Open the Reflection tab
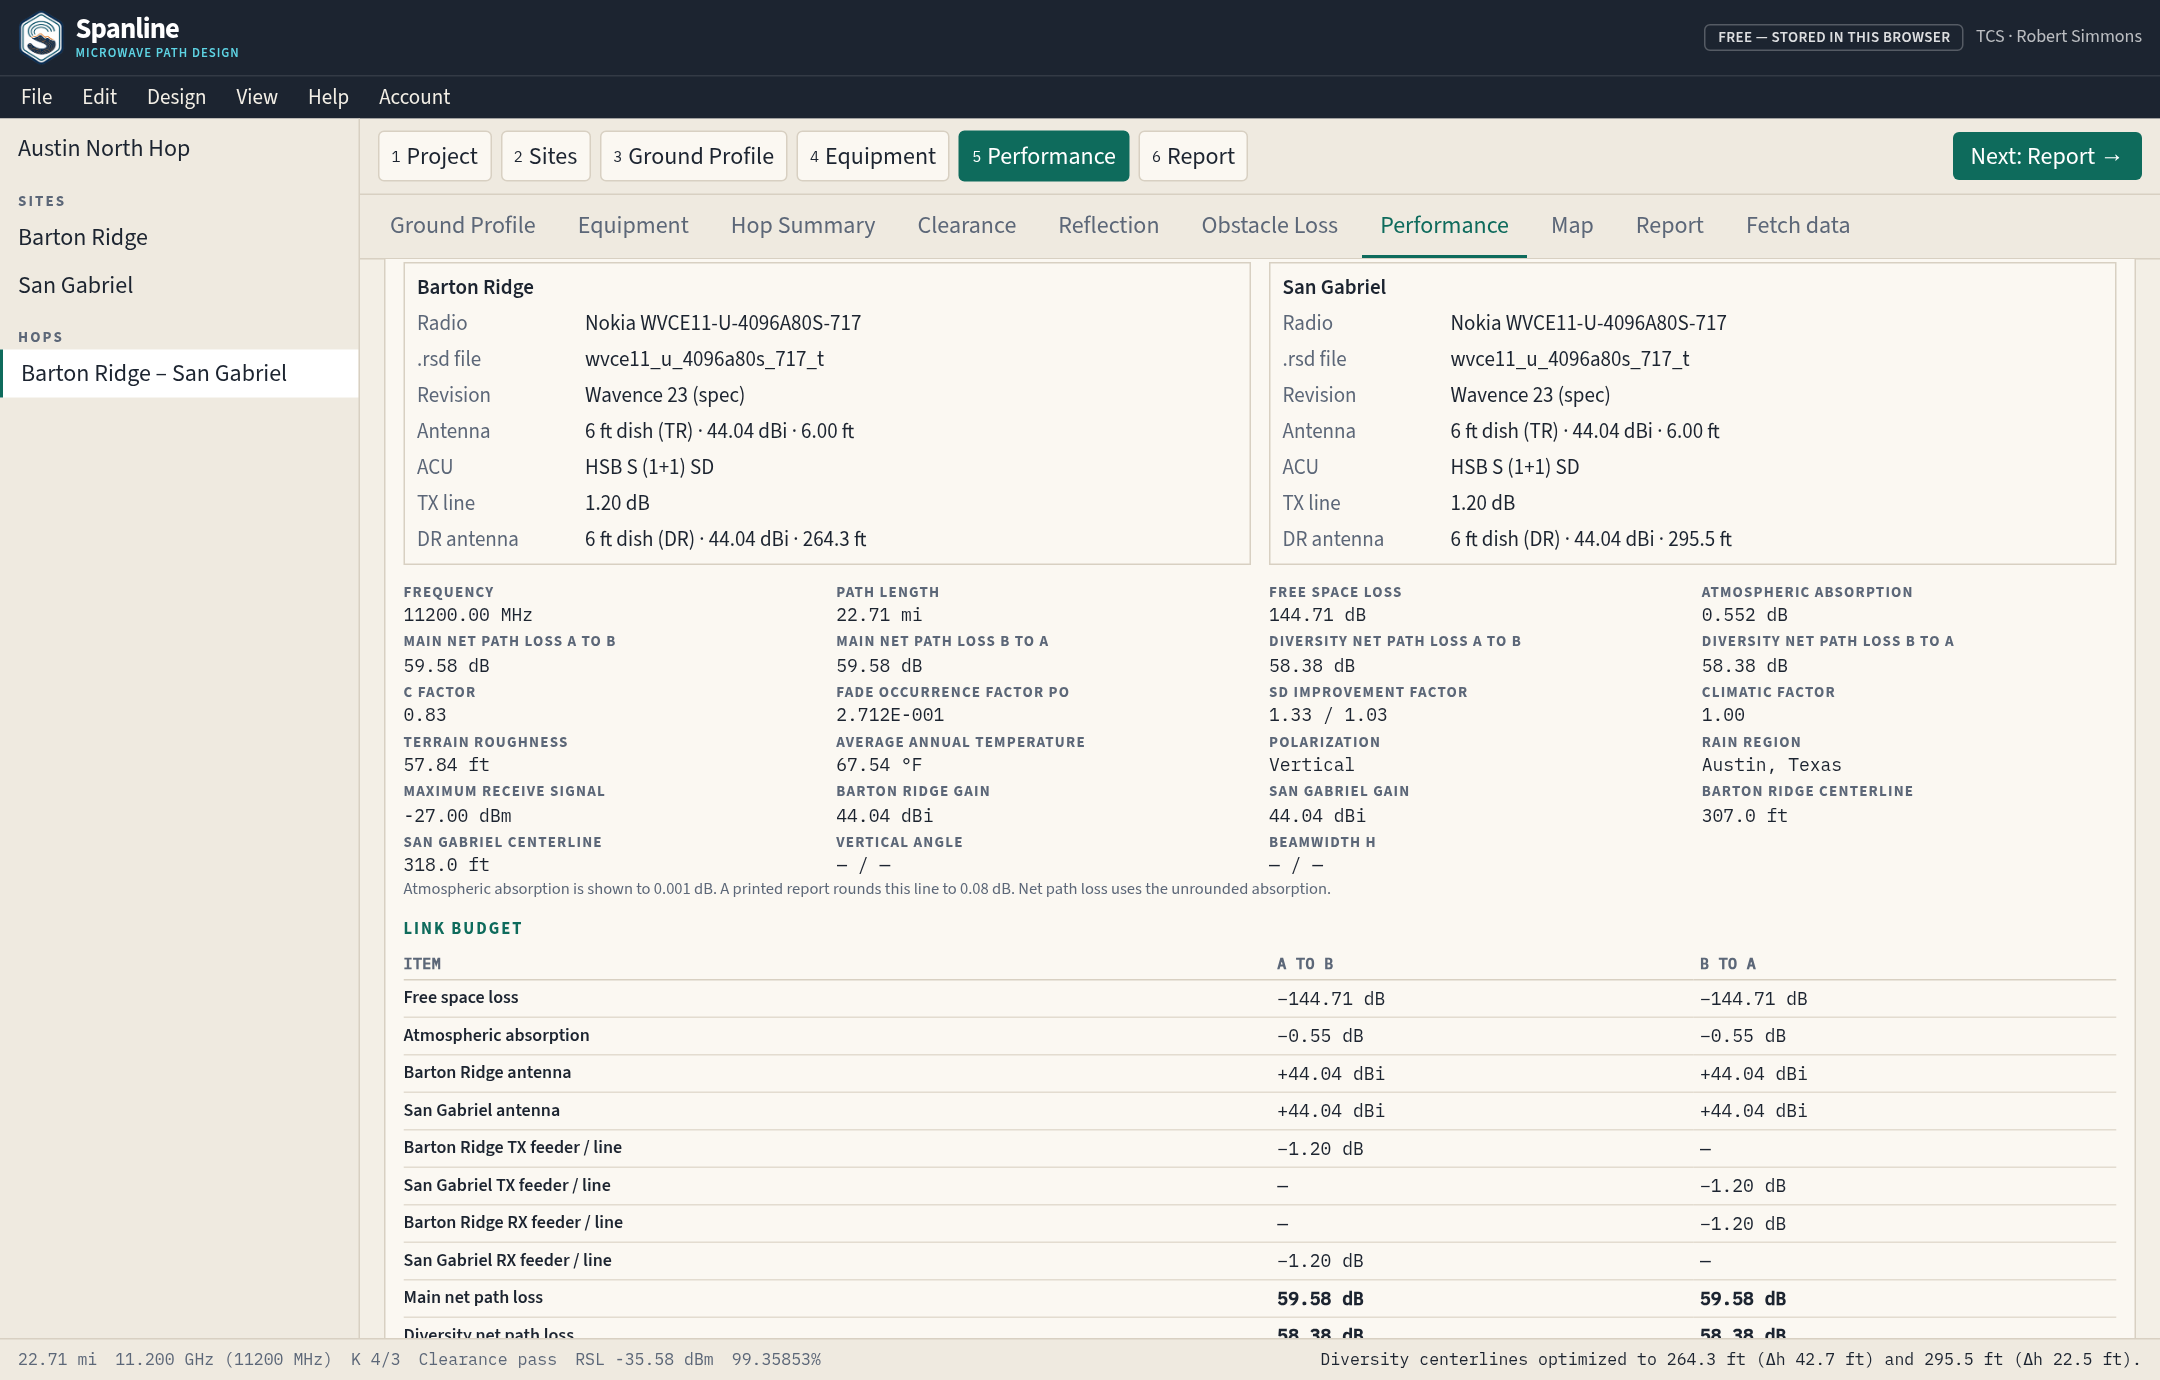This screenshot has height=1380, width=2160. coord(1109,225)
